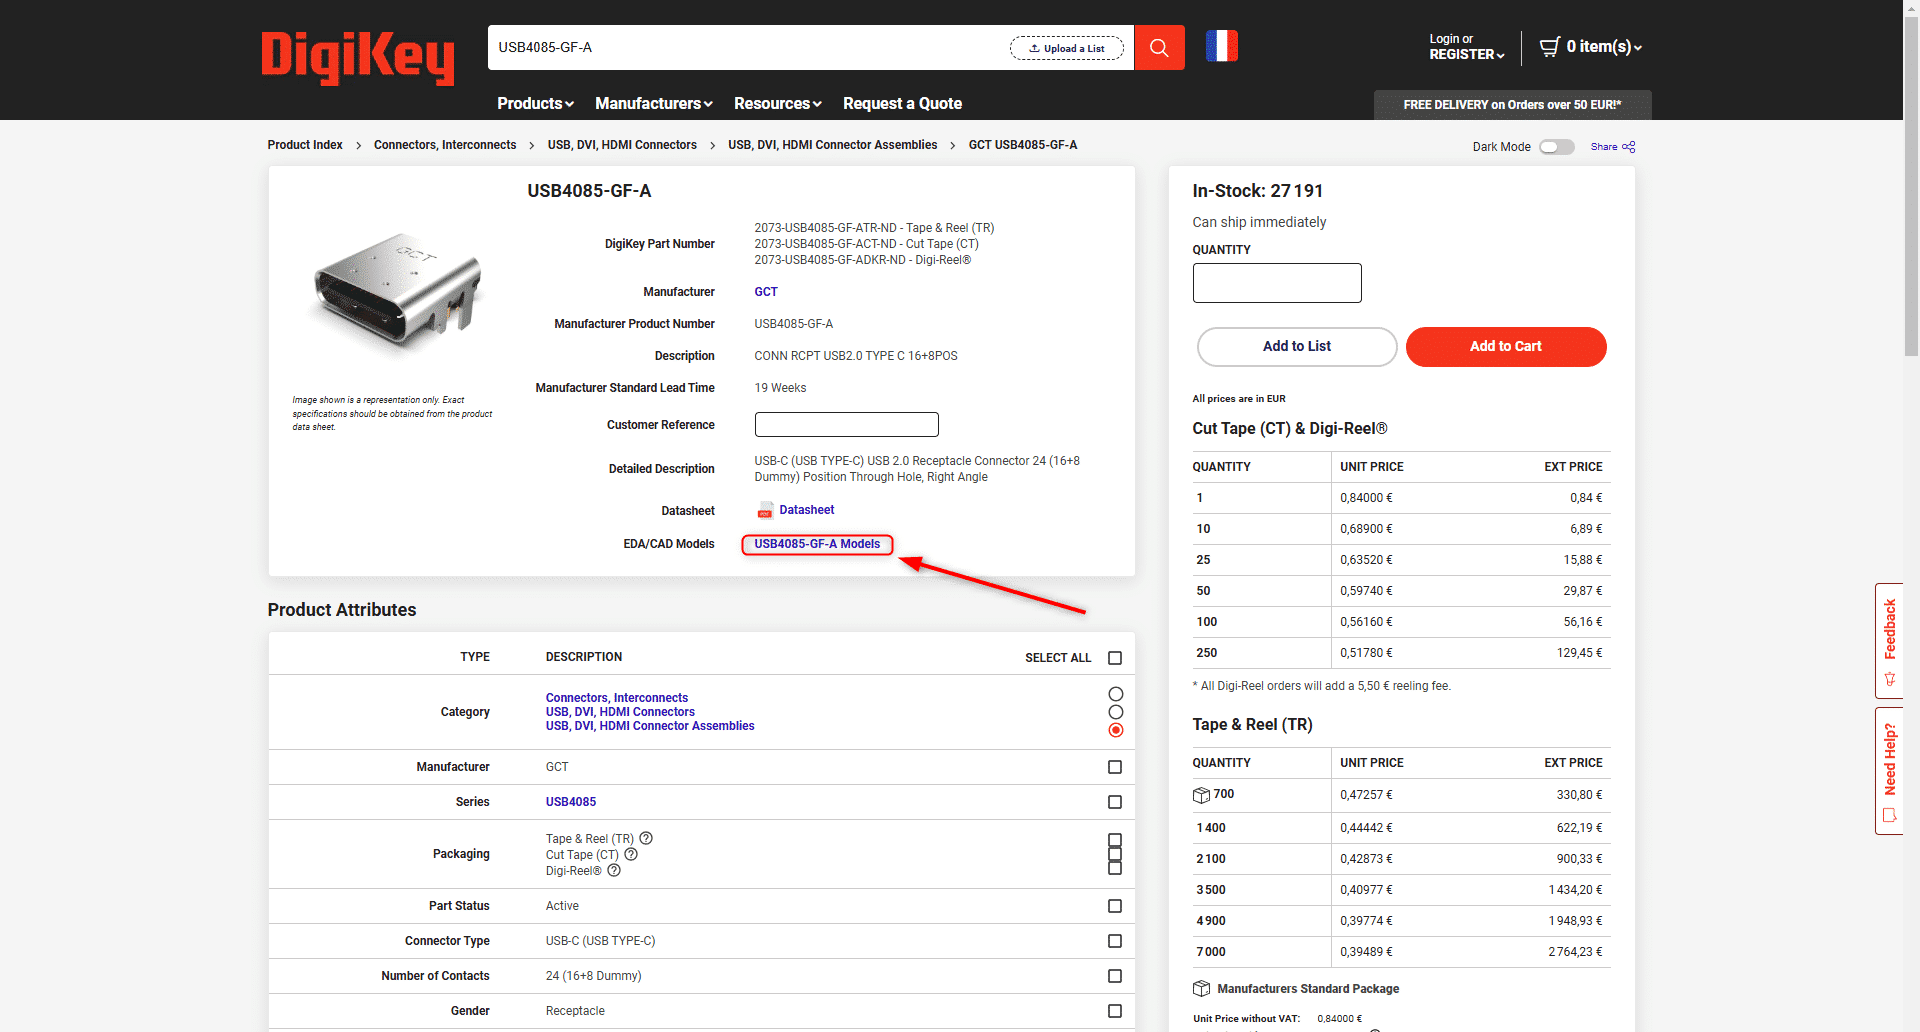
Task: Click the French flag country selector
Action: tap(1221, 46)
